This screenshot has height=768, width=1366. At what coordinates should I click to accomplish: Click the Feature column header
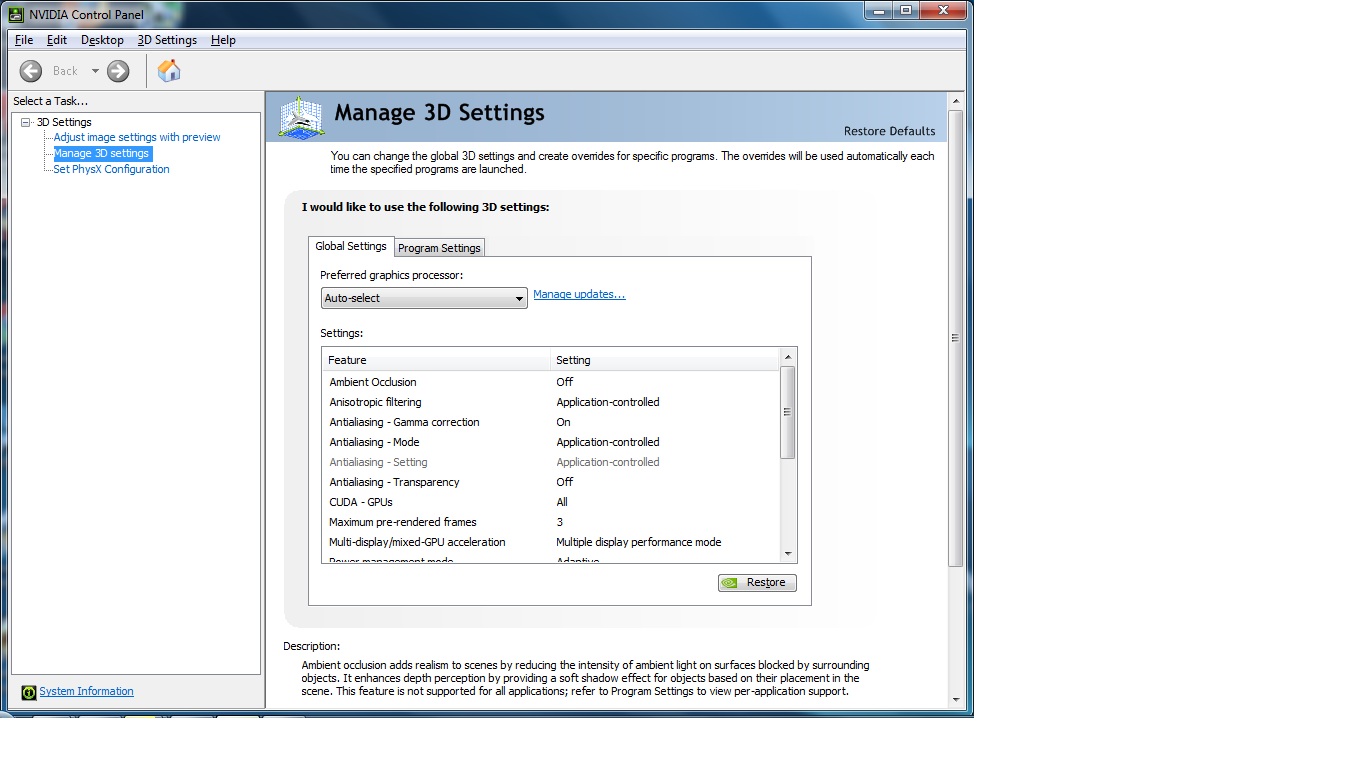(x=436, y=360)
